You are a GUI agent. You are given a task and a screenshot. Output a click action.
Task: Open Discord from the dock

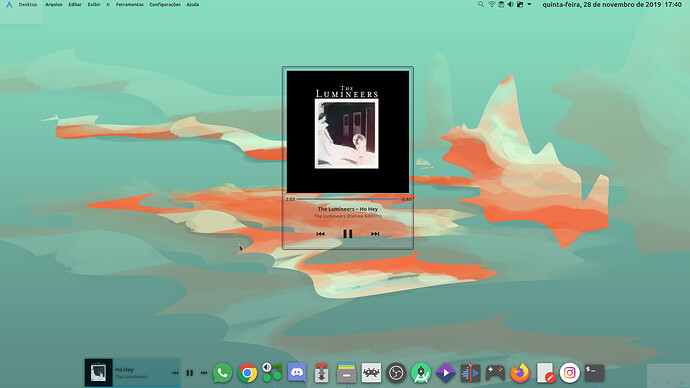coord(297,373)
